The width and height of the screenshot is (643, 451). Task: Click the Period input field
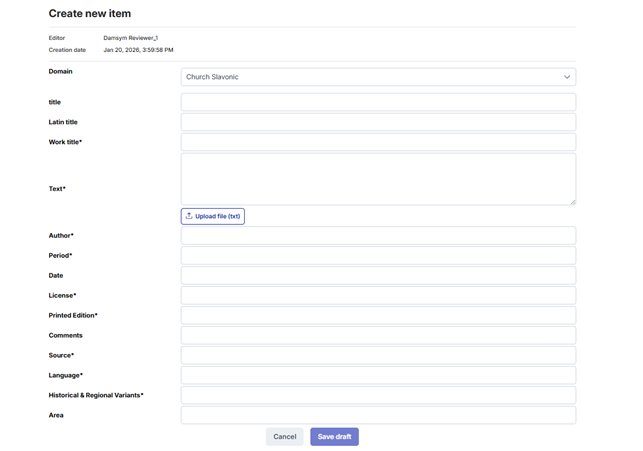coord(378,256)
